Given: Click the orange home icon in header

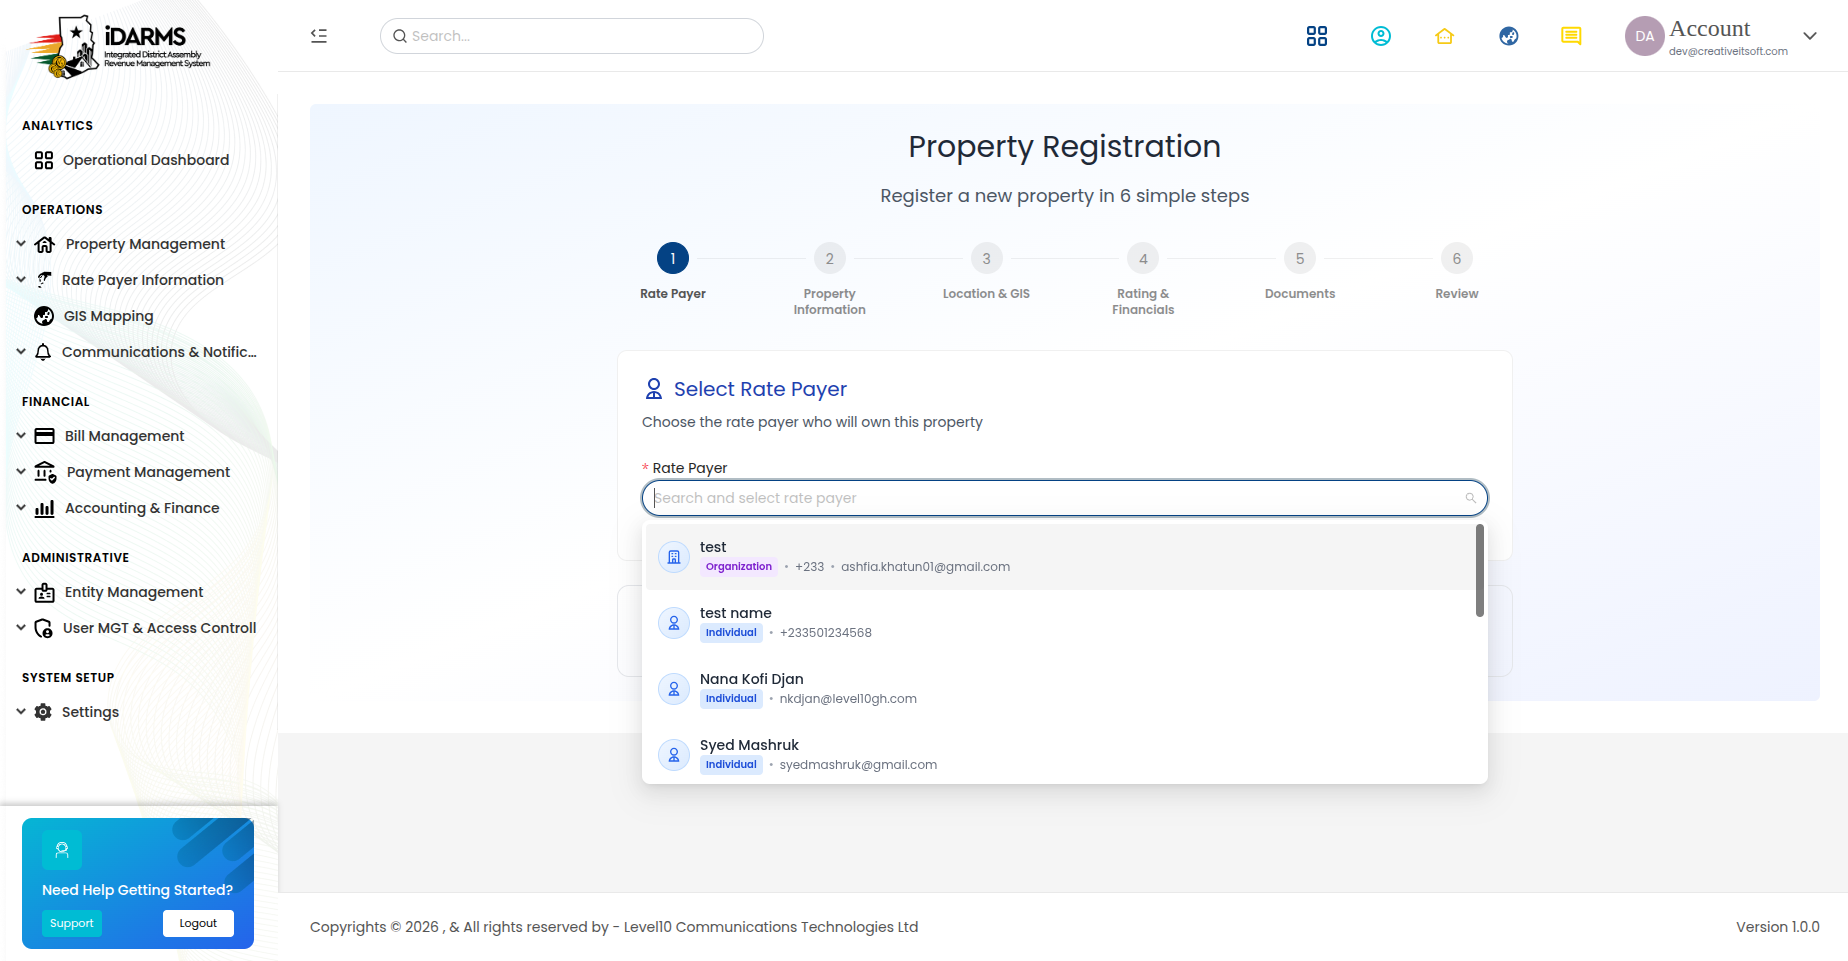Looking at the screenshot, I should [1444, 36].
